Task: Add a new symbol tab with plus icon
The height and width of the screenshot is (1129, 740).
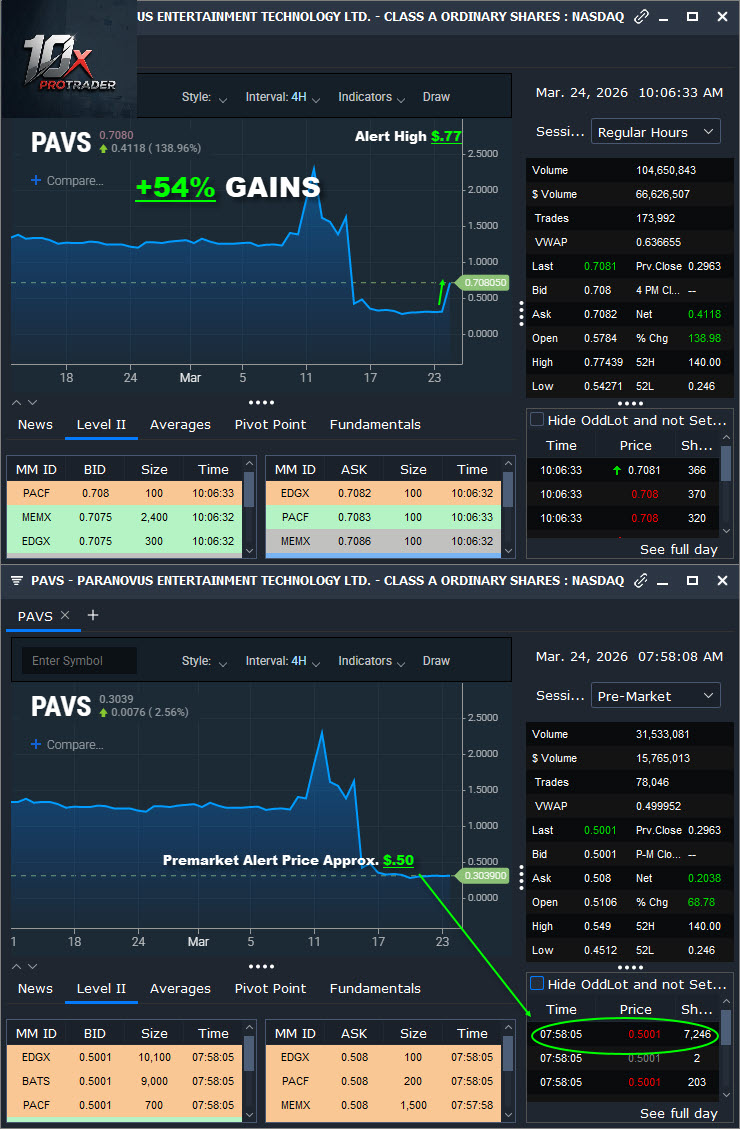Action: pyautogui.click(x=93, y=615)
